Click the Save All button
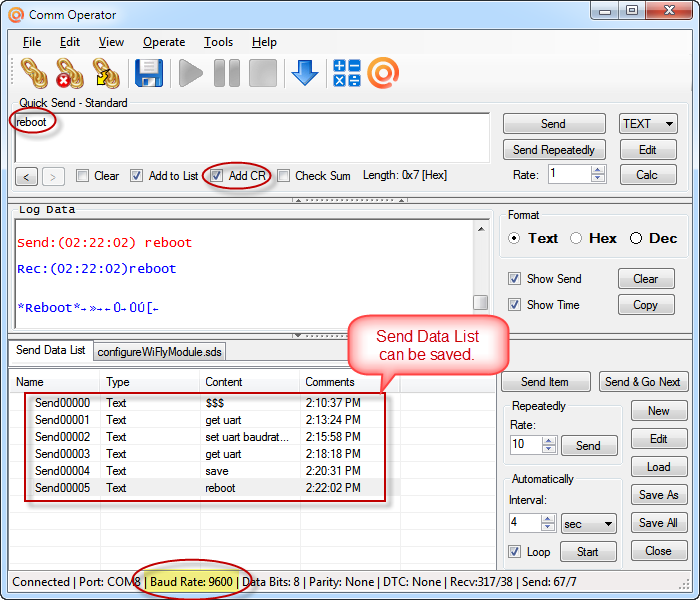This screenshot has height=600, width=700. (659, 522)
